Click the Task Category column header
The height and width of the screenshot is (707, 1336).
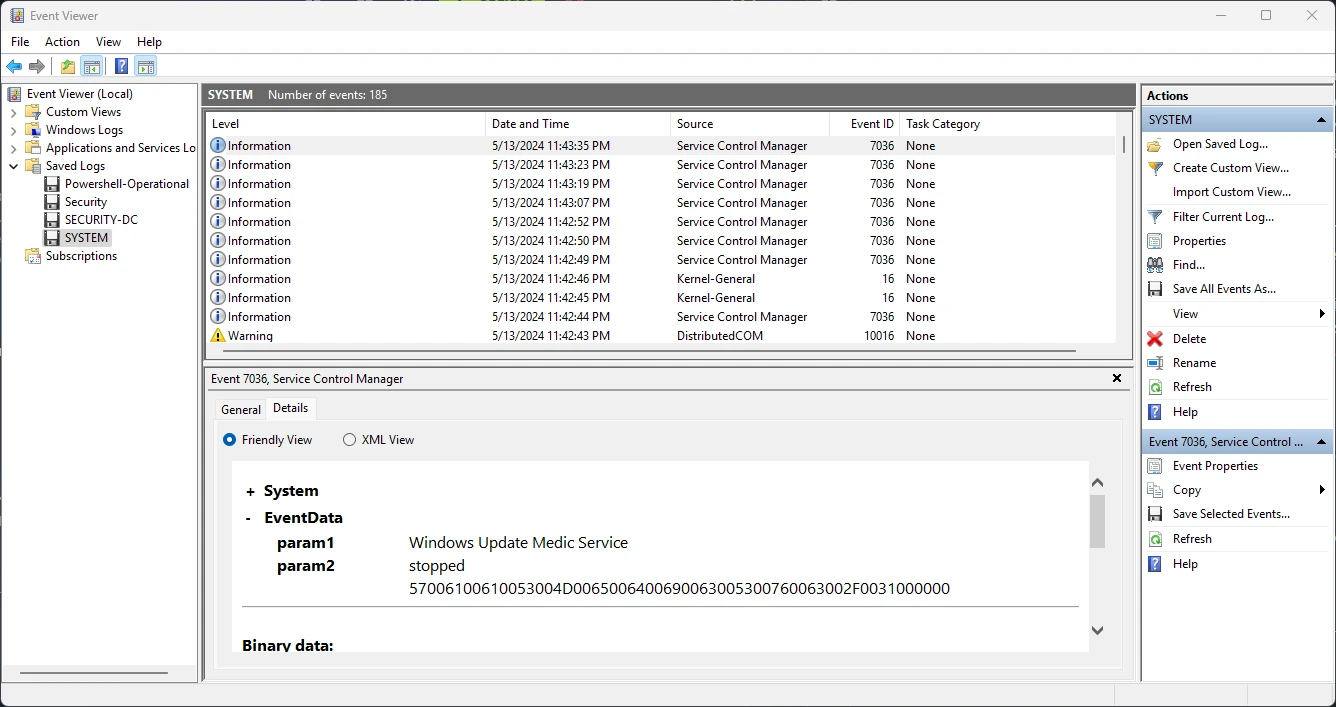tap(1007, 124)
